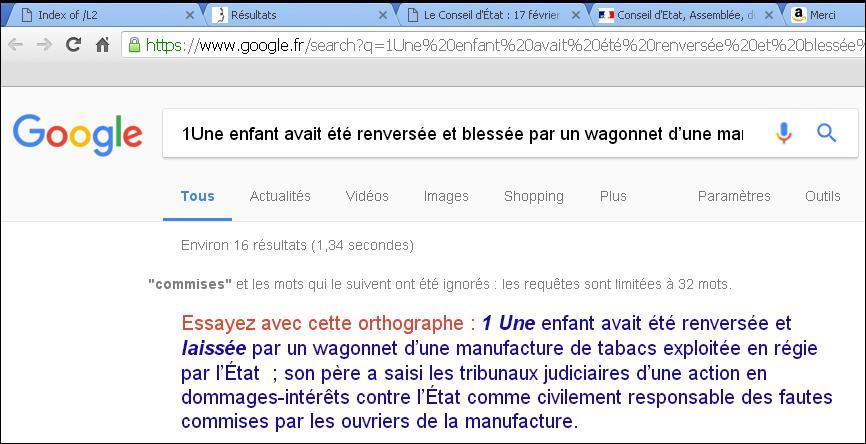Start voice search with microphone icon

[x=784, y=133]
